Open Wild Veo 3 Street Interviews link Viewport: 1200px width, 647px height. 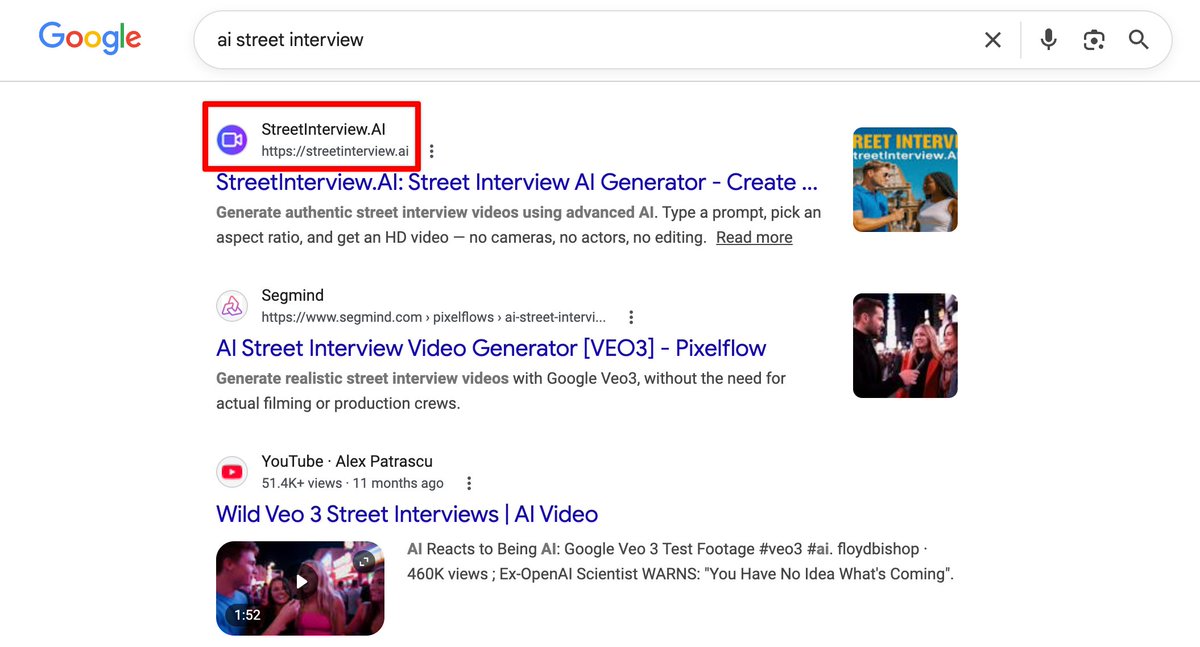(407, 514)
